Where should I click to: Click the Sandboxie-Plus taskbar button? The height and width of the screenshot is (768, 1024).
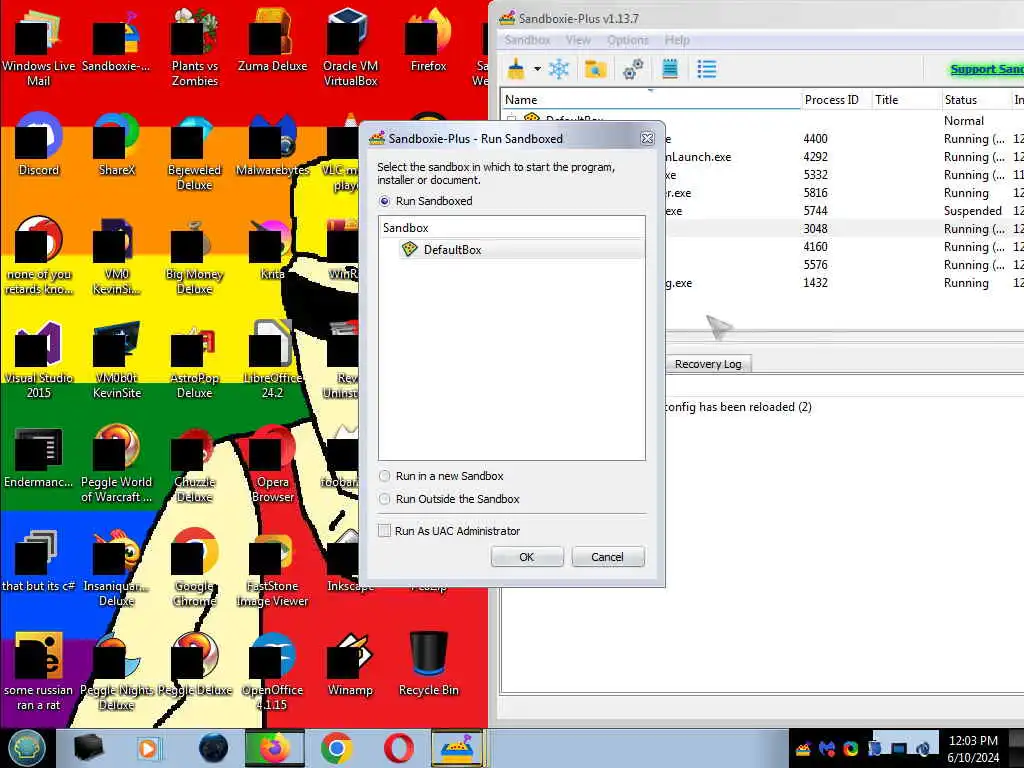pyautogui.click(x=457, y=748)
